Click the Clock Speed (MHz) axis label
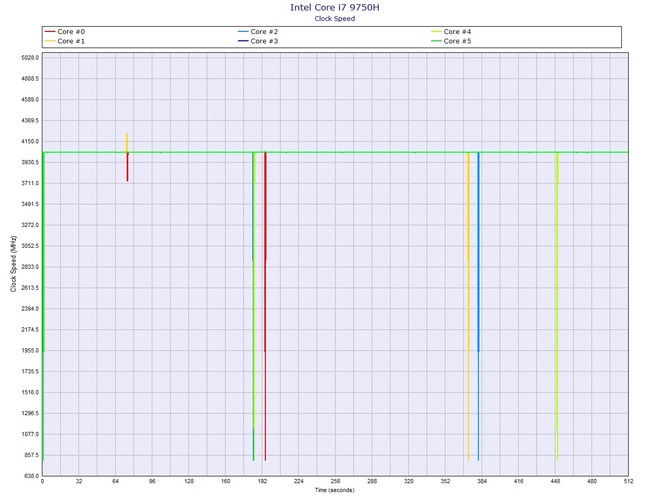The image size is (670, 502). coord(13,264)
